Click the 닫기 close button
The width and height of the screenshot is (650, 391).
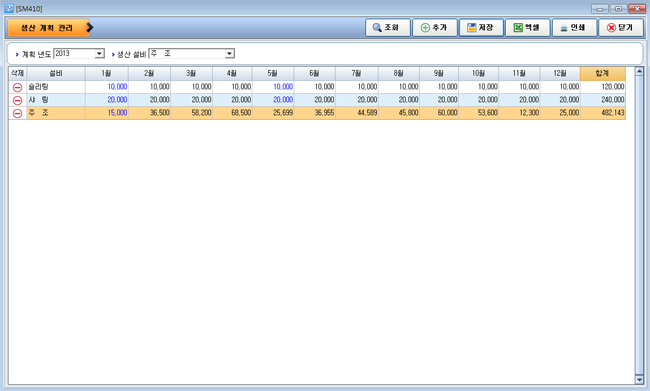[x=621, y=28]
